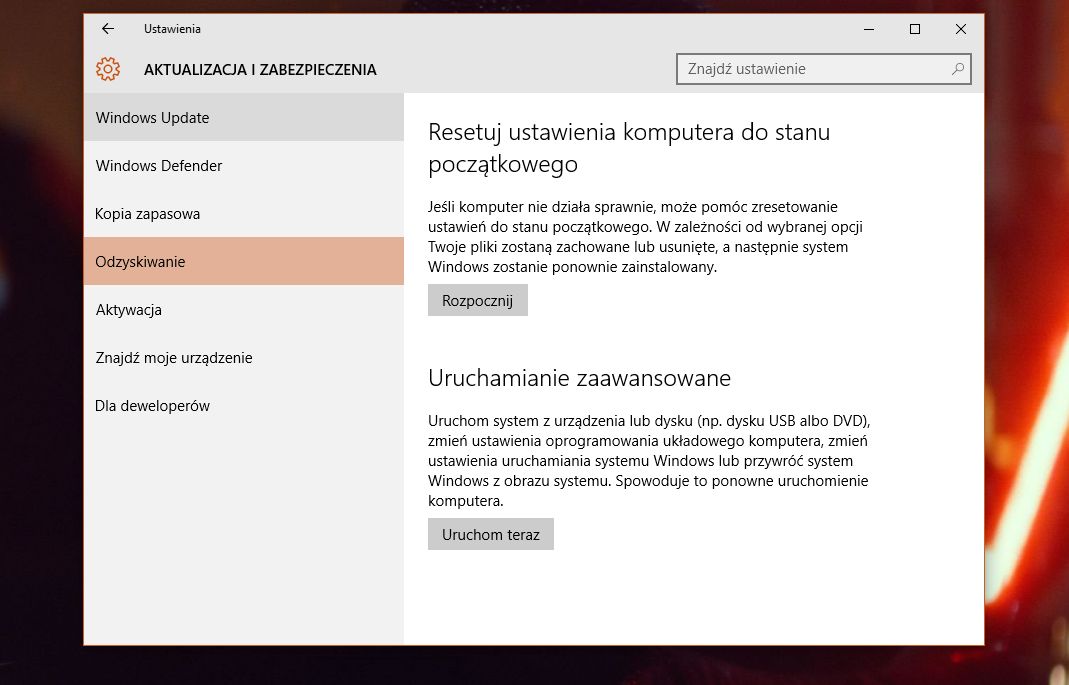Open the Dla deweloperów section
The height and width of the screenshot is (685, 1069).
coord(152,405)
